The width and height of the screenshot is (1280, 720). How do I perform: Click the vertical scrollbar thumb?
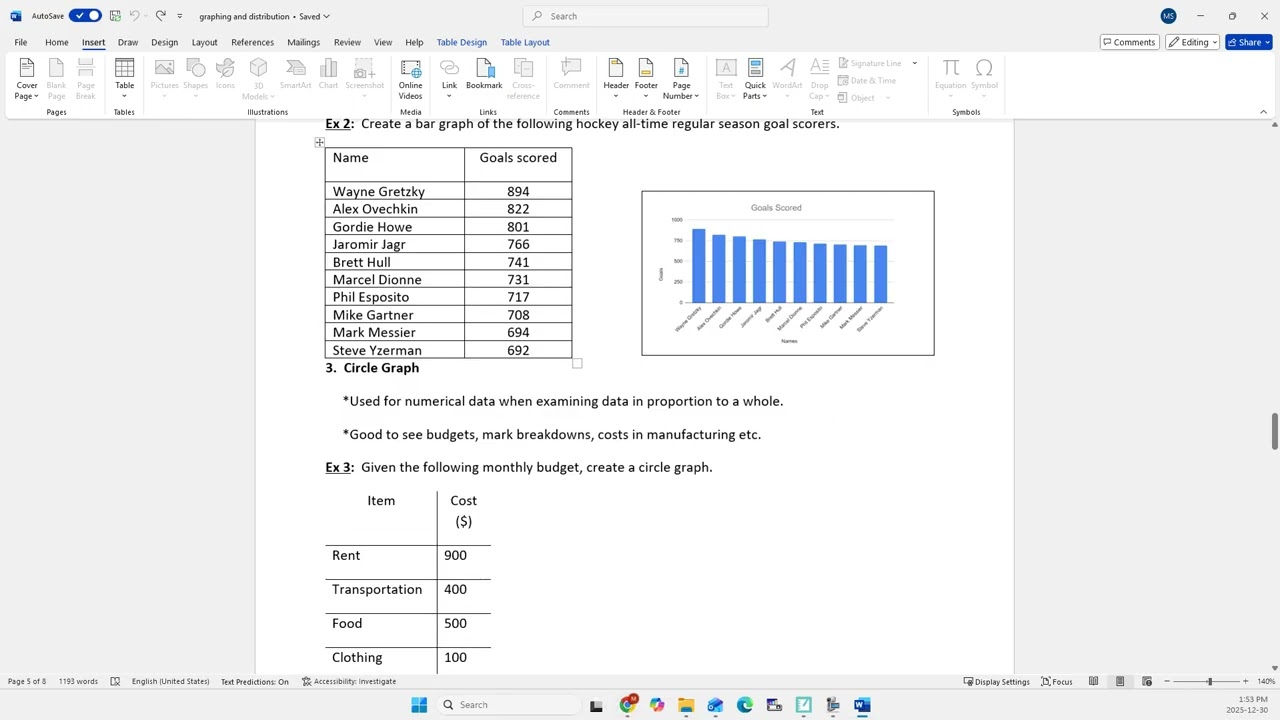click(x=1274, y=431)
